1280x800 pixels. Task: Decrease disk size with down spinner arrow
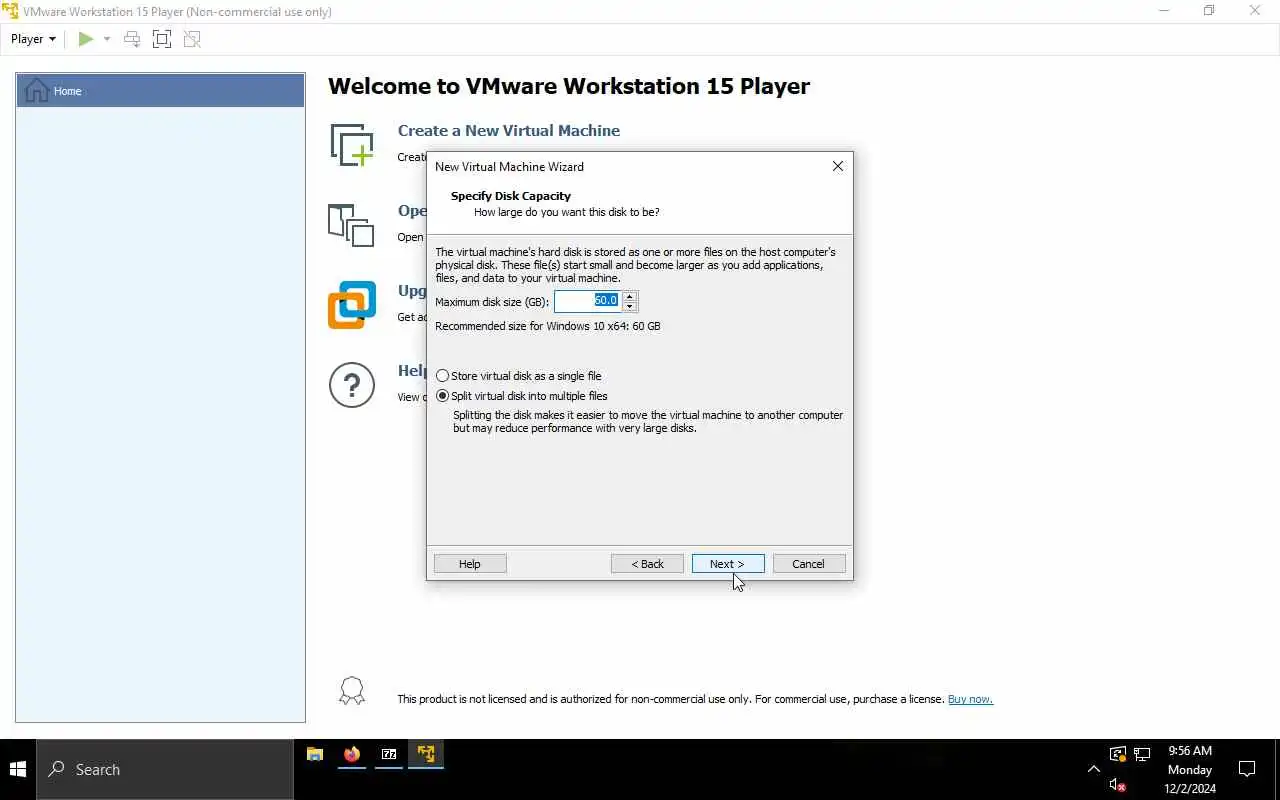(629, 306)
